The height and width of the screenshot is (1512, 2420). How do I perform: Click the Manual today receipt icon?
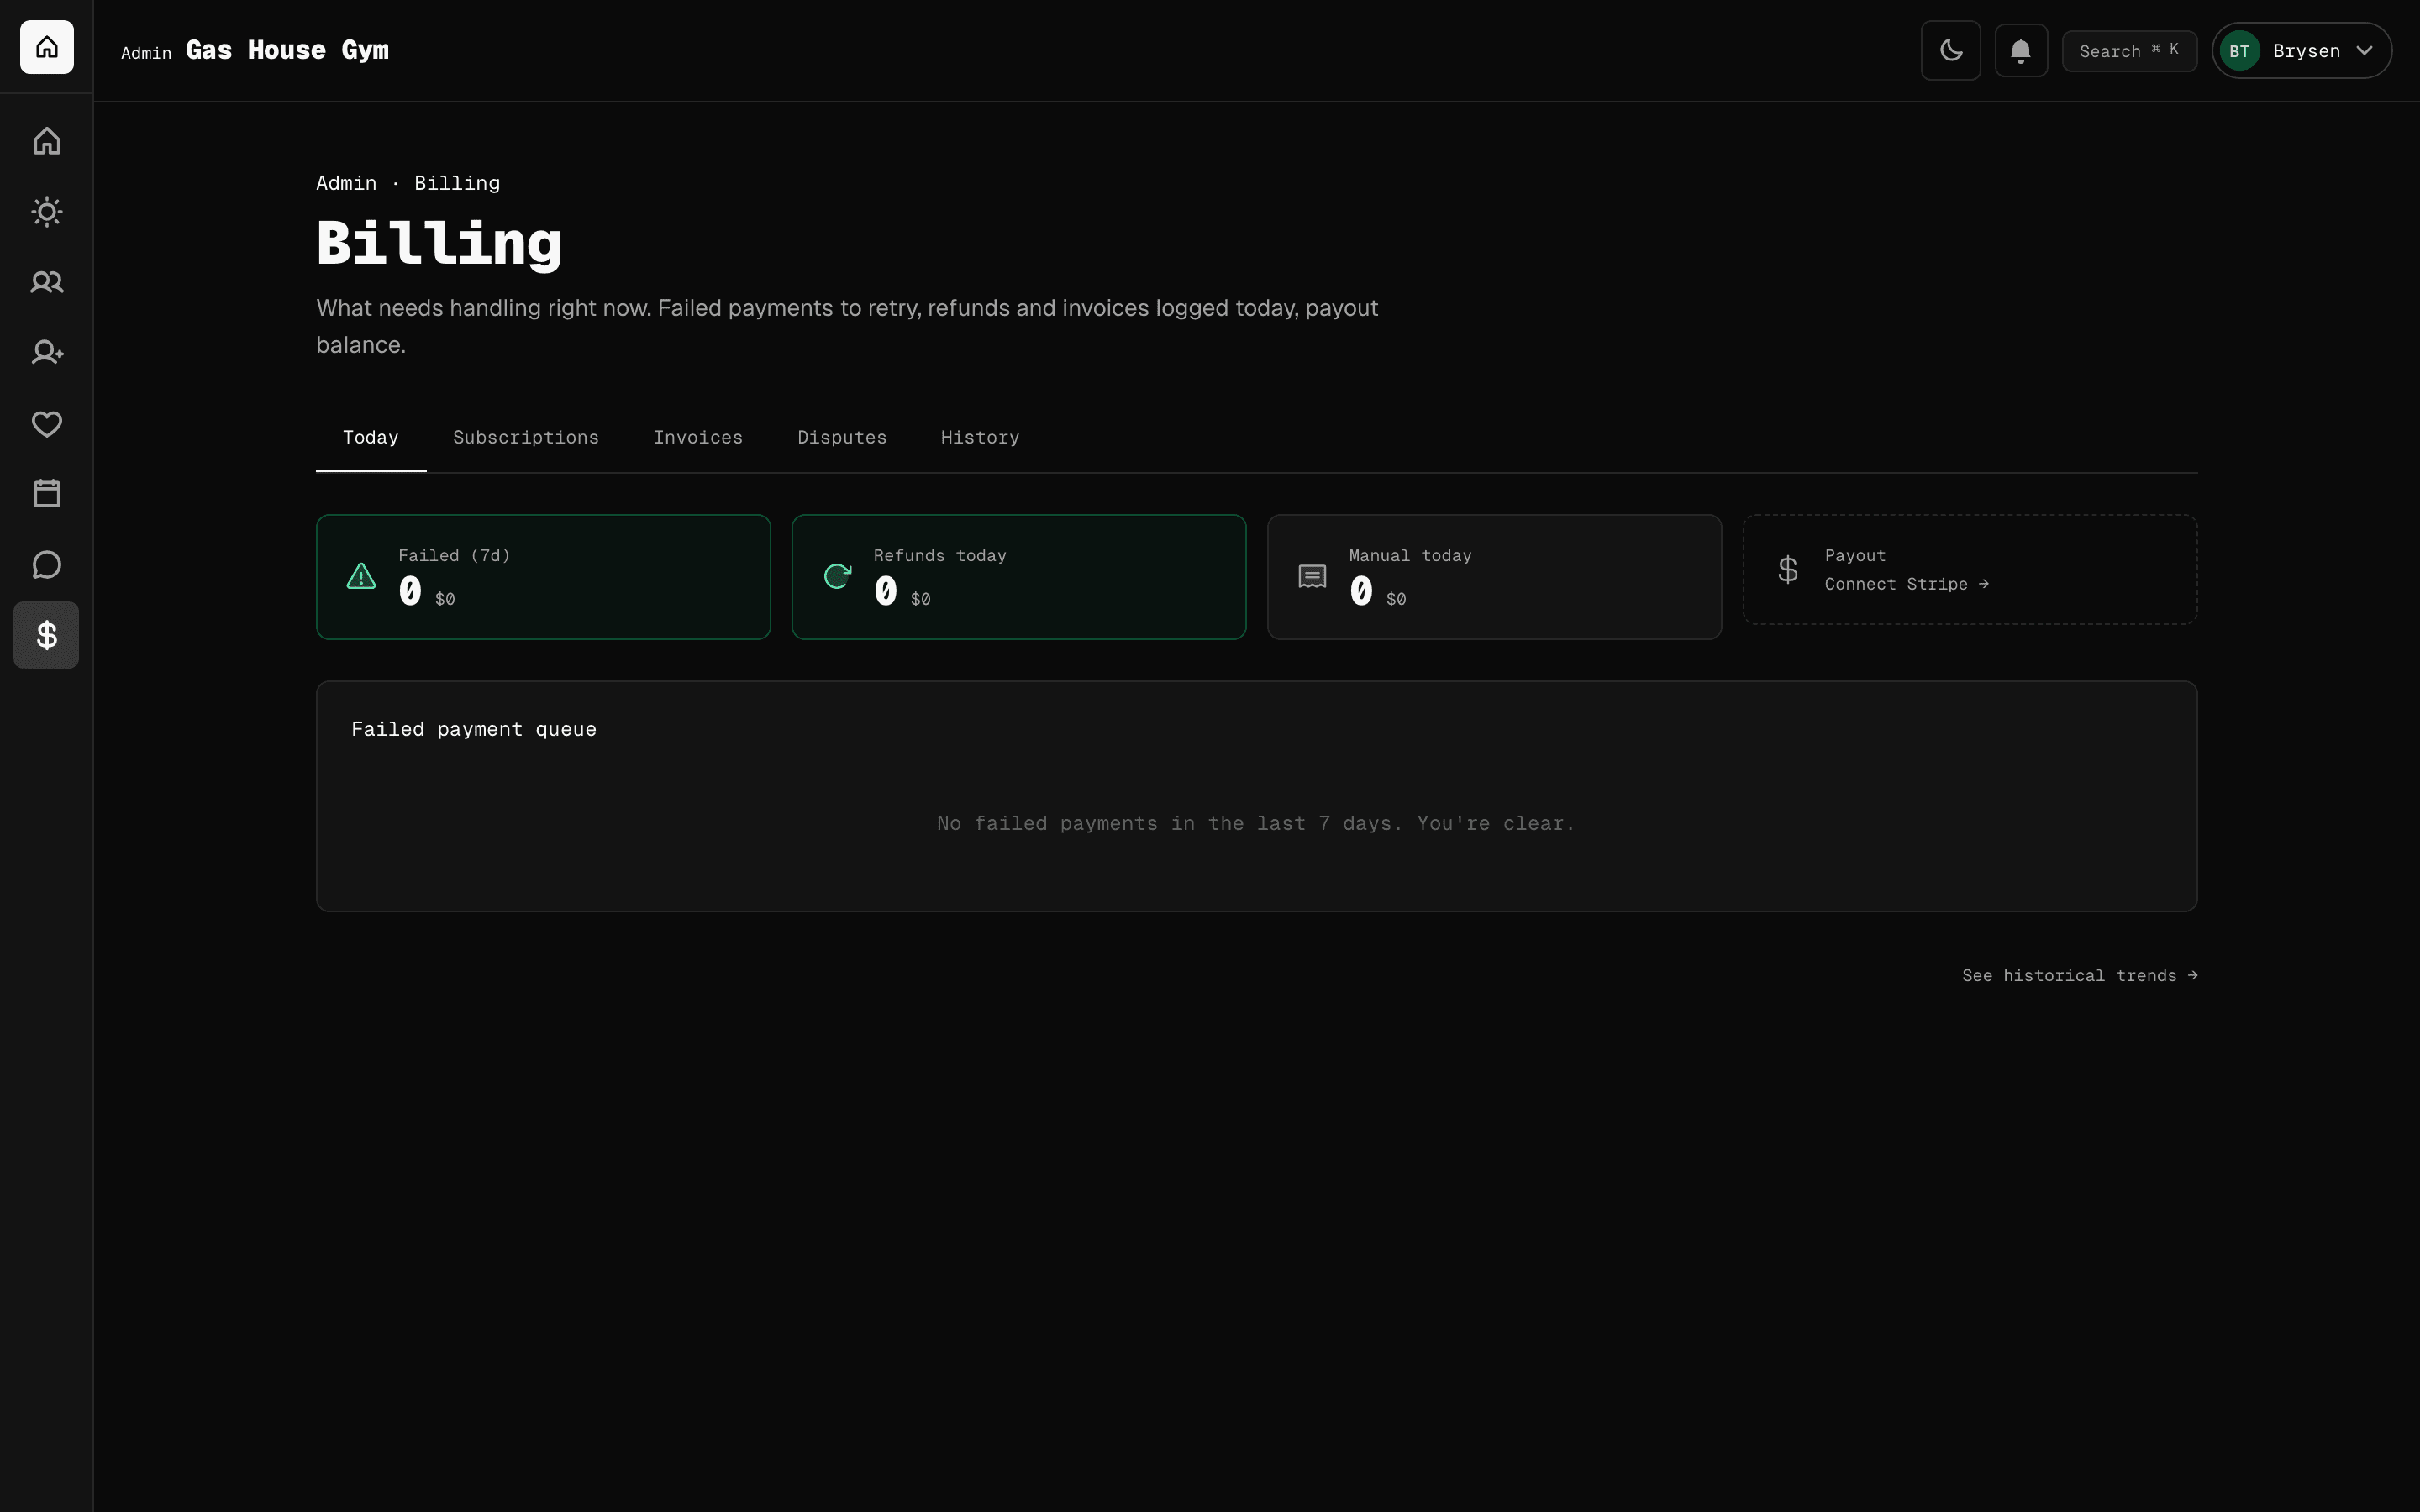[1312, 576]
